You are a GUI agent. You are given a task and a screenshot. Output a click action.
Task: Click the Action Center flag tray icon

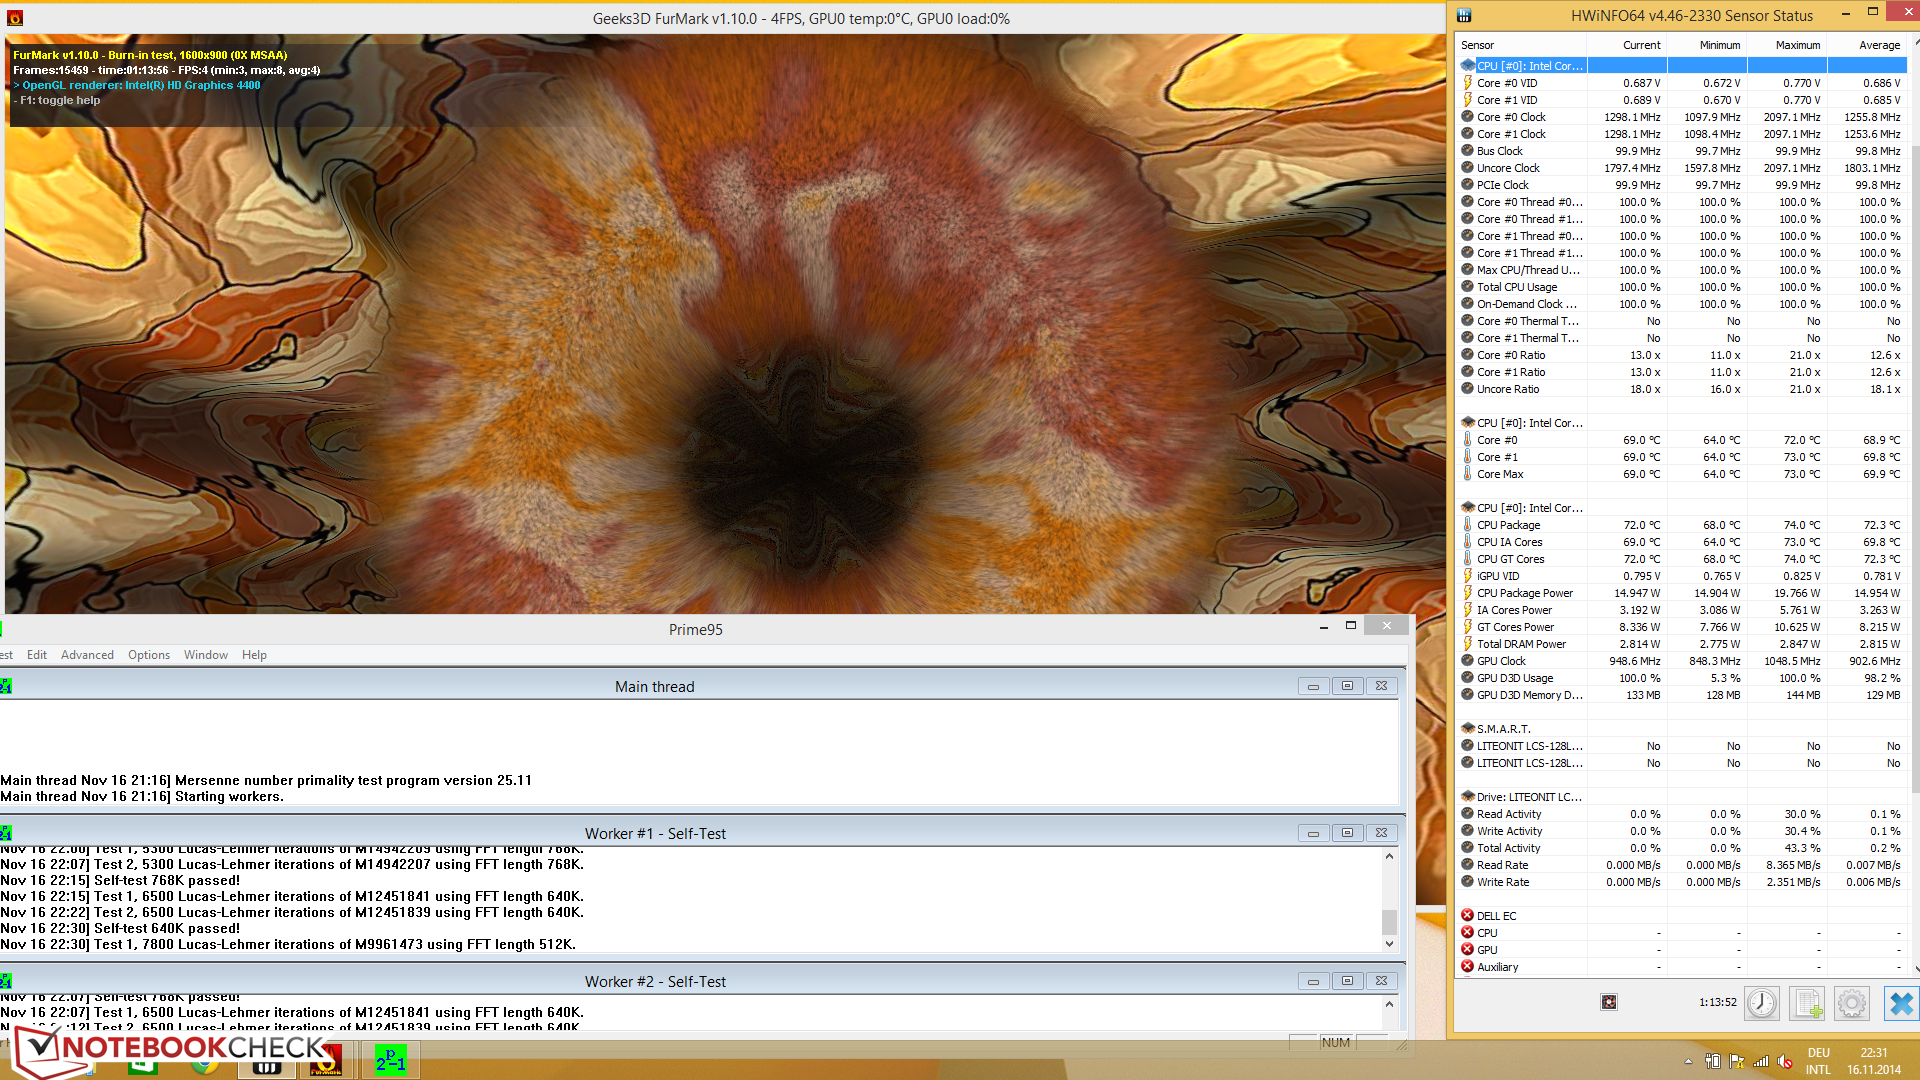point(1737,1062)
